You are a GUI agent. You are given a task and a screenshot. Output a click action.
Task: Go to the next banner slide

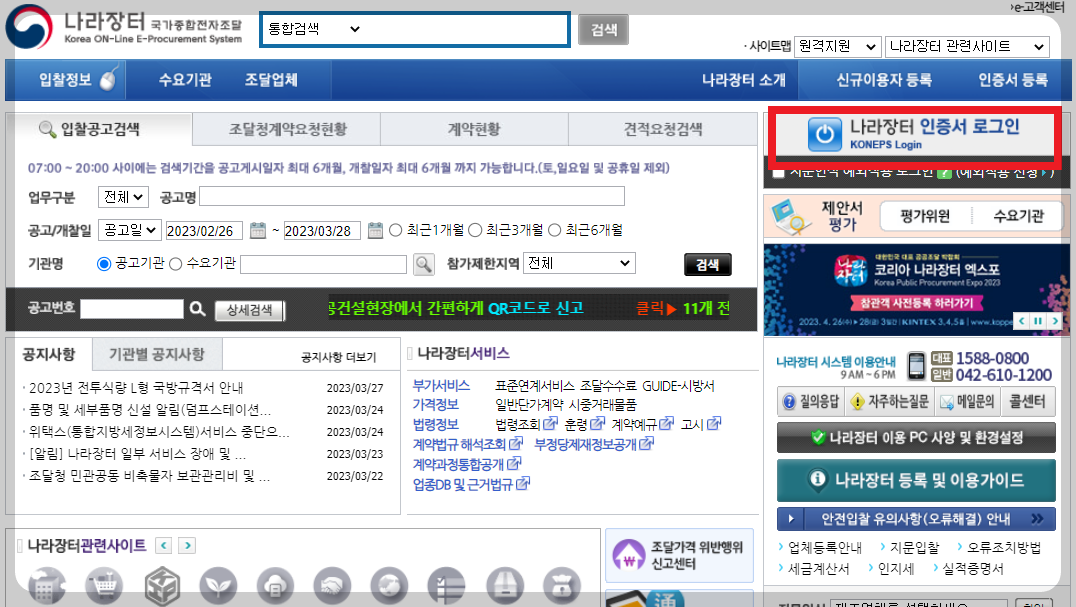click(x=1055, y=320)
